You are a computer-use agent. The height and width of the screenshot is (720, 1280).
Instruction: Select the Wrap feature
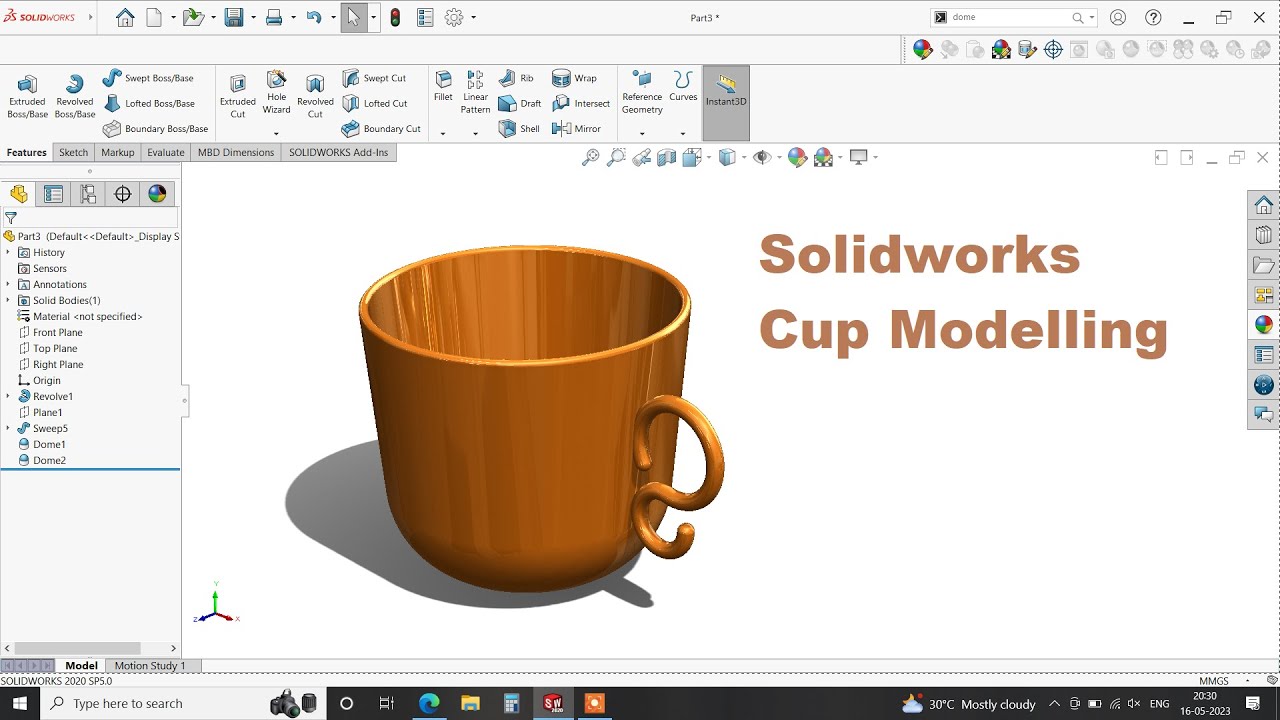574,78
